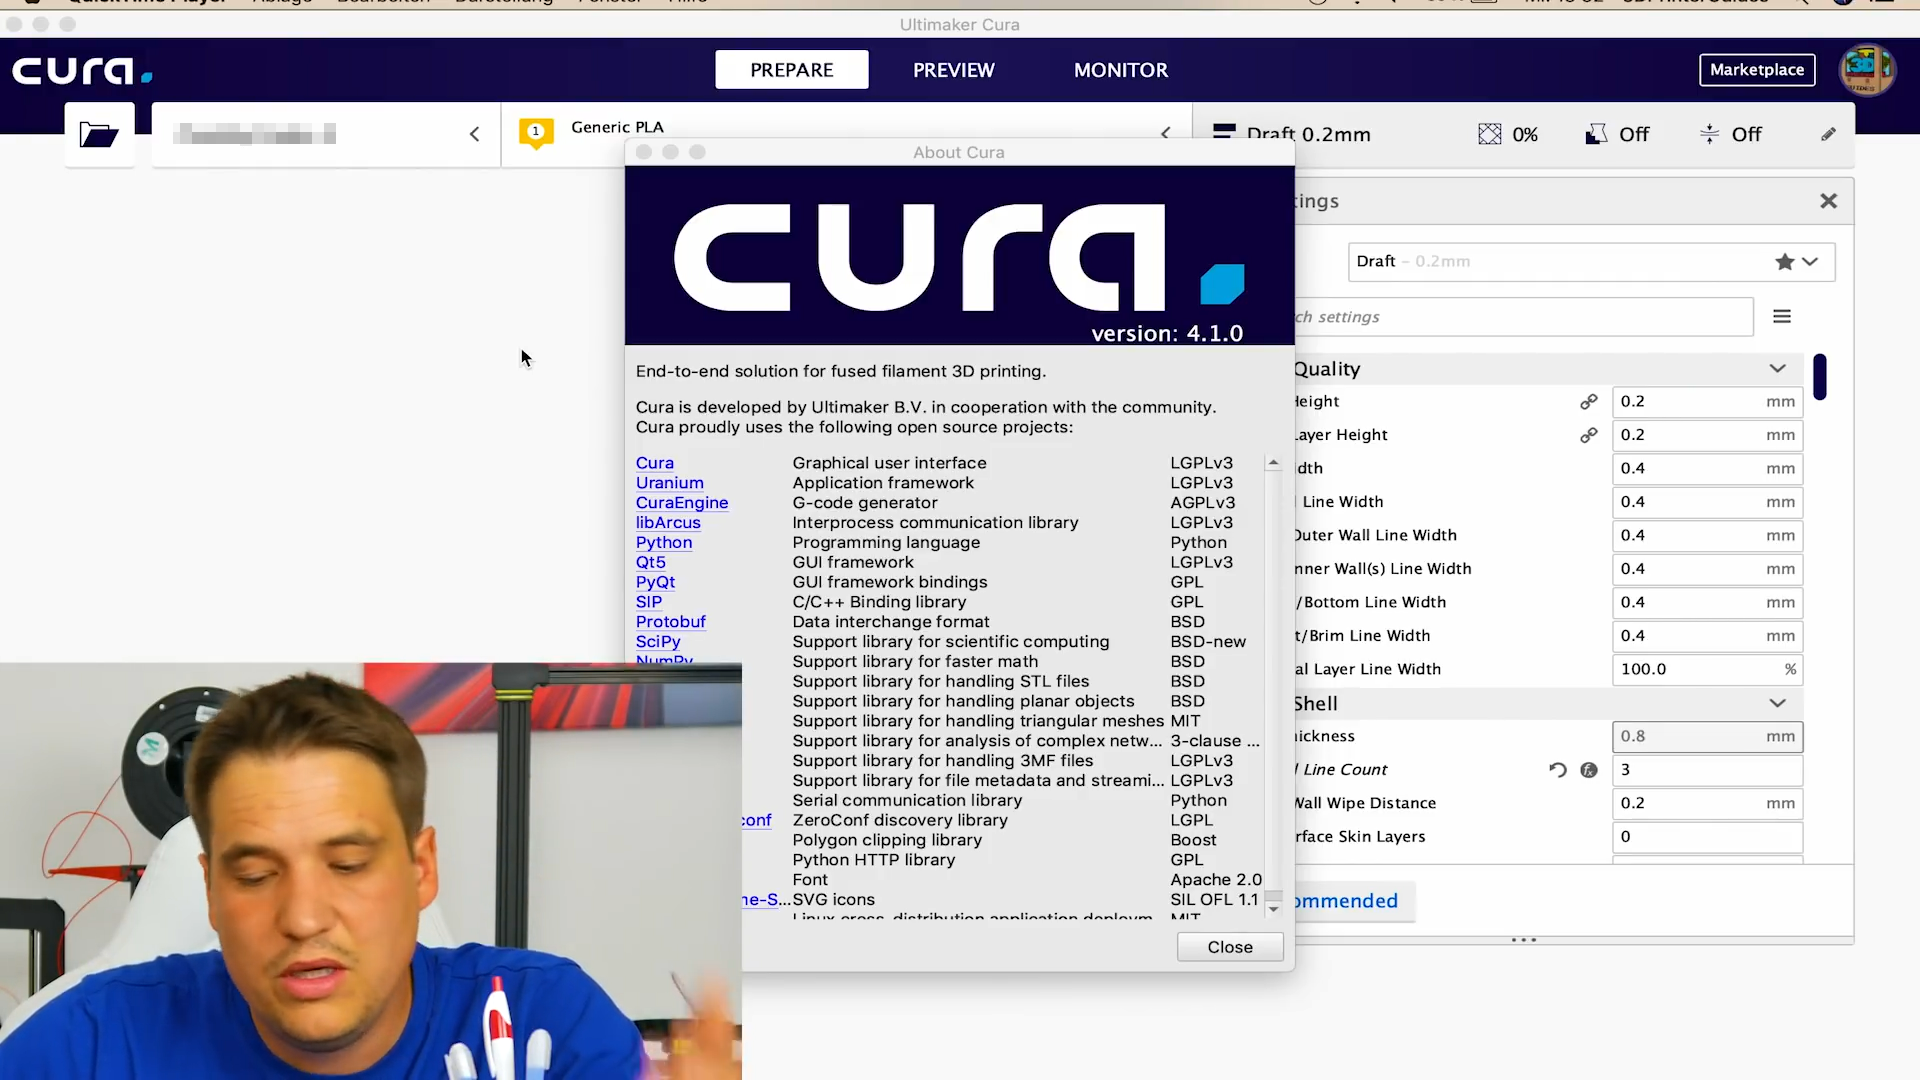This screenshot has width=1920, height=1080.
Task: Edit the Wall Line Count field
Action: pyautogui.click(x=1707, y=770)
